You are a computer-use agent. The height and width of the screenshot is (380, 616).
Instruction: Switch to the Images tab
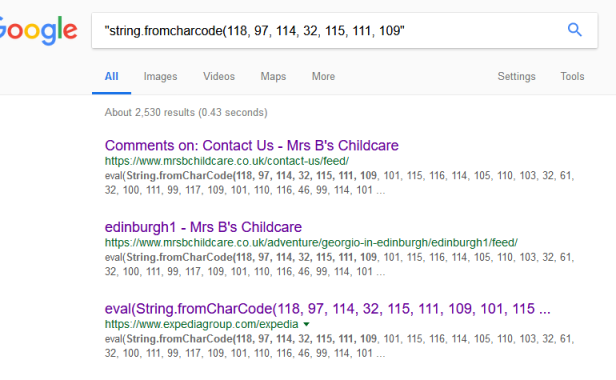160,77
